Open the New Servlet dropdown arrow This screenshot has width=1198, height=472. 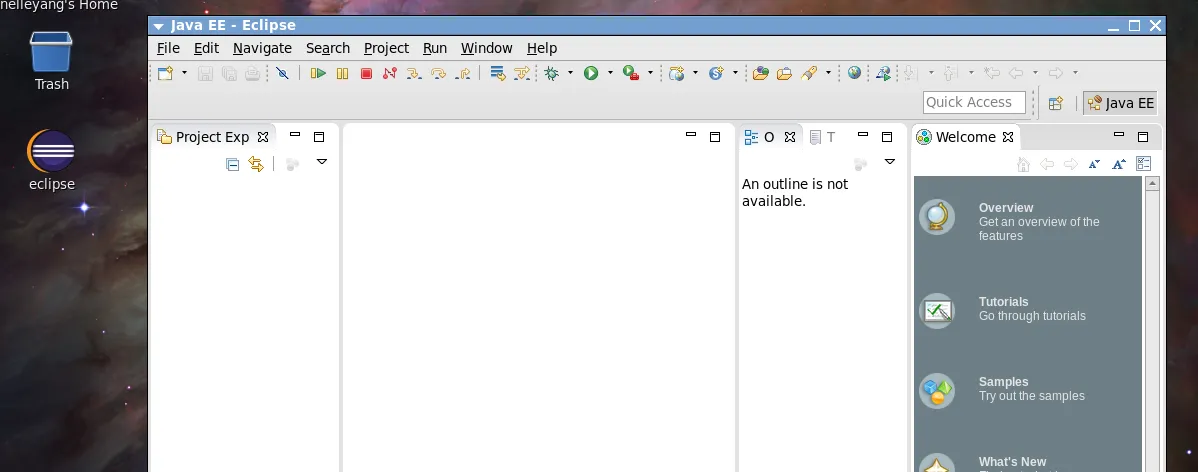click(735, 73)
